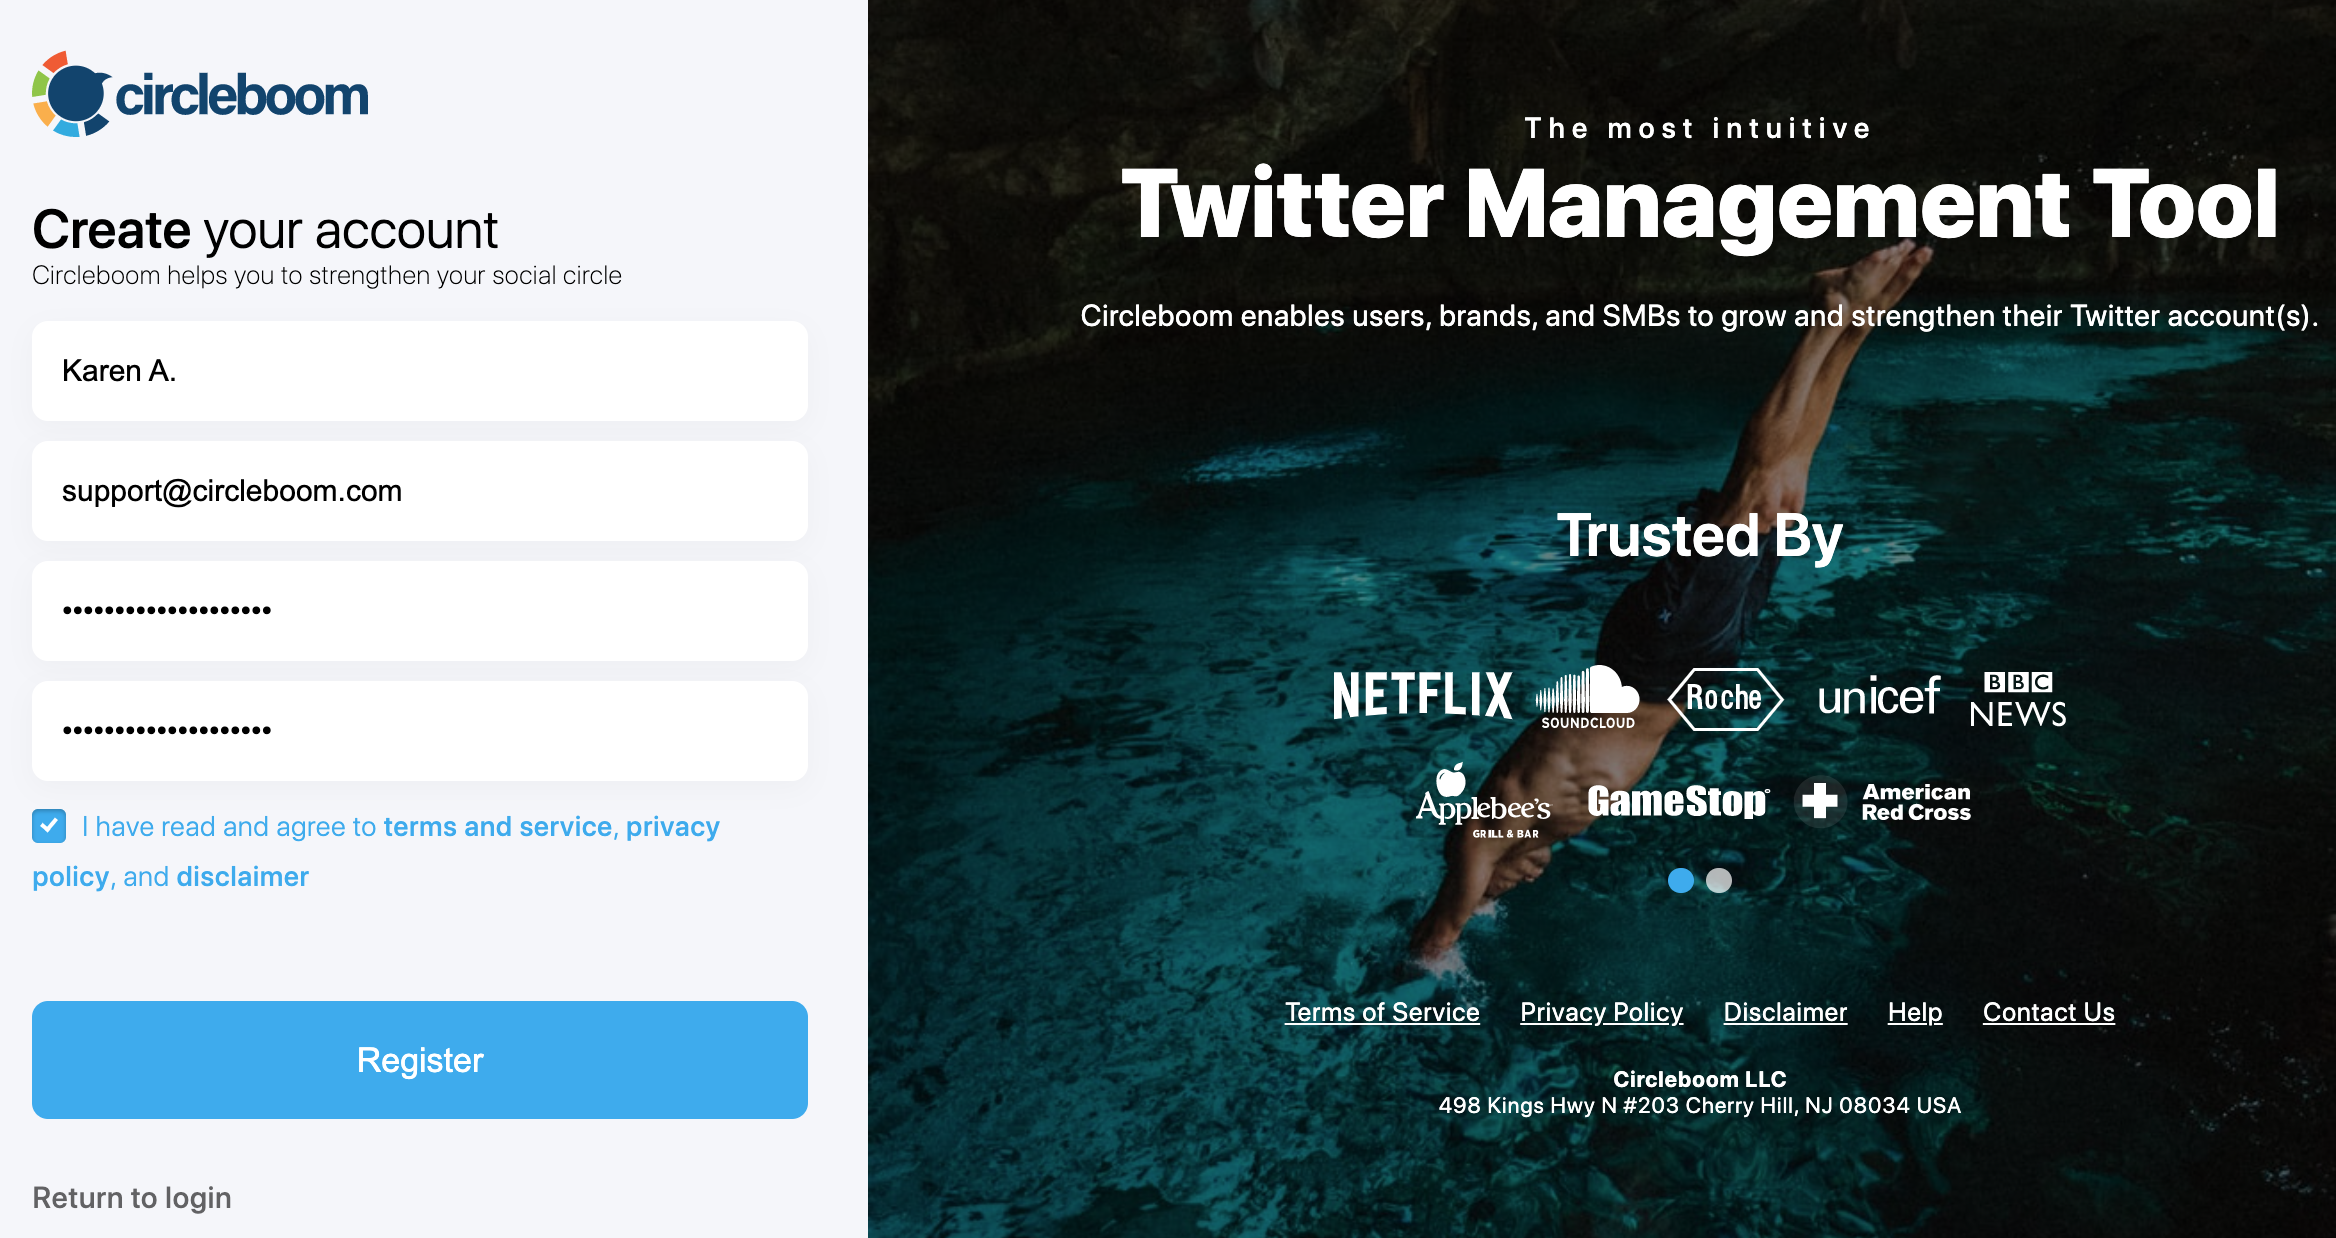Go to Return to login
Viewport: 2336px width, 1238px height.
(x=132, y=1197)
